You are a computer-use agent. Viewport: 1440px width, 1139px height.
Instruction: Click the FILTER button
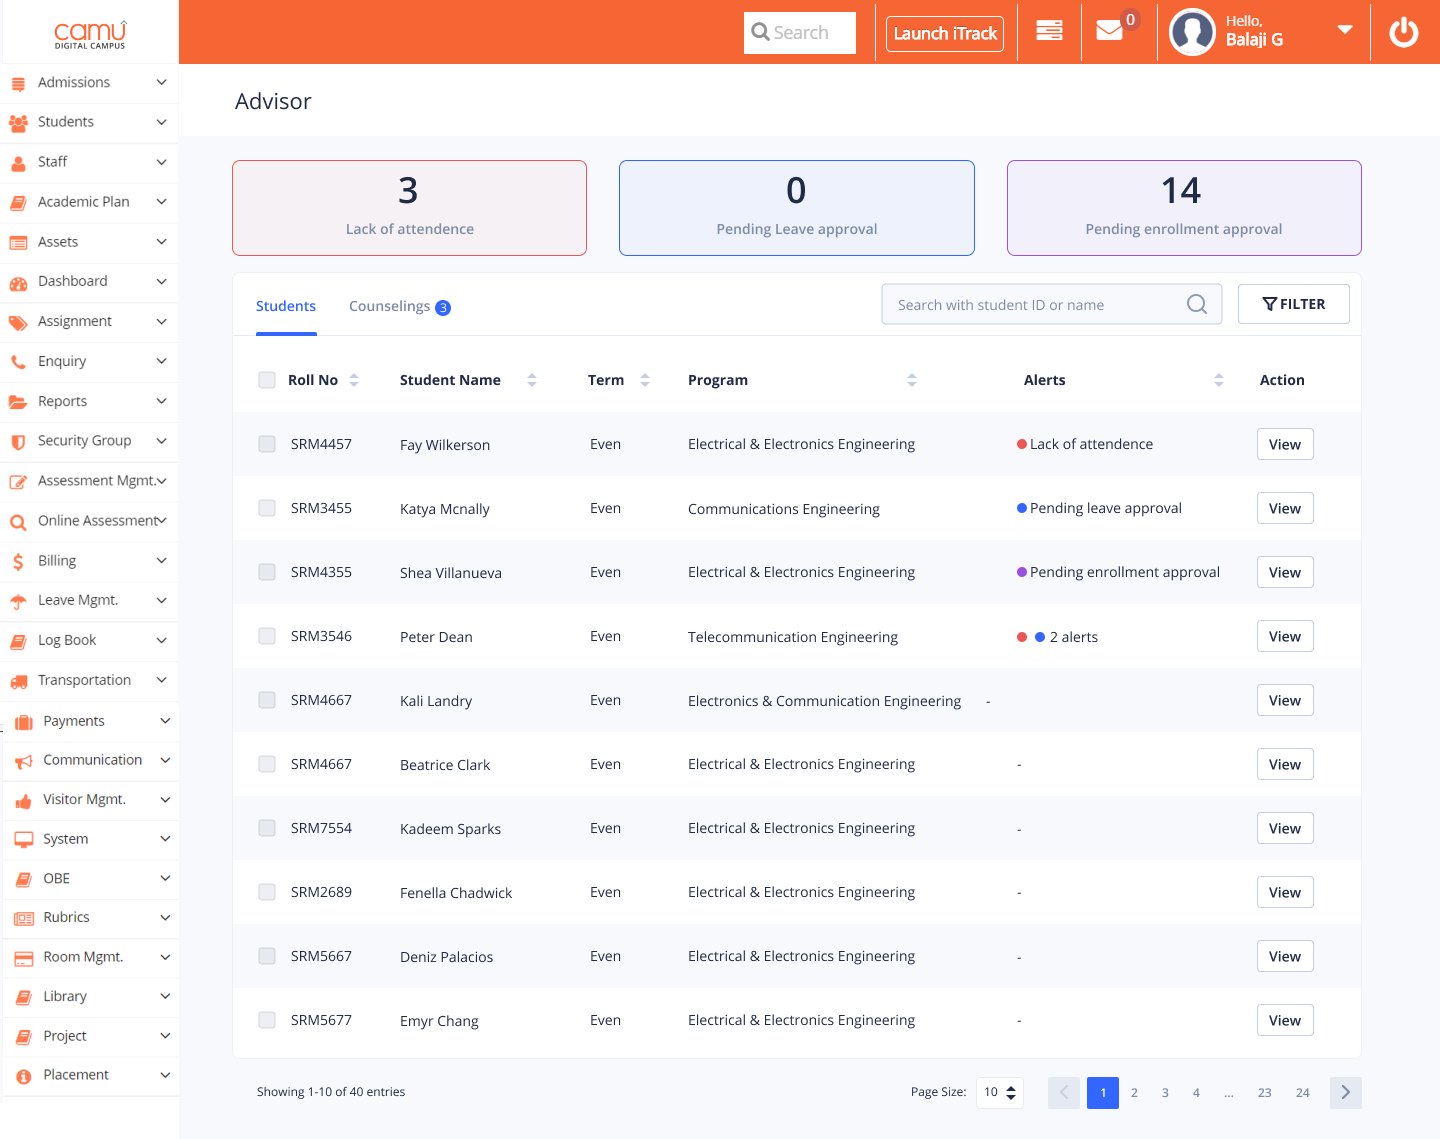pos(1294,303)
